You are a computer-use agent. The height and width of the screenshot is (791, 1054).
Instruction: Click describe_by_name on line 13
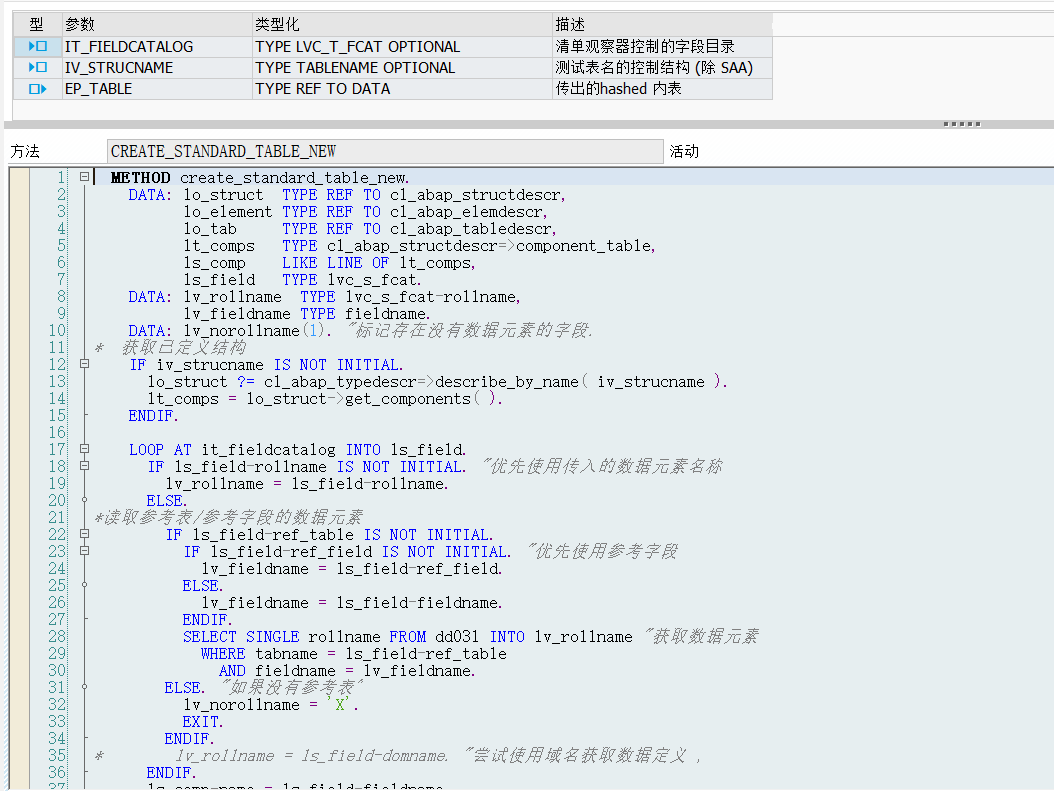[506, 382]
